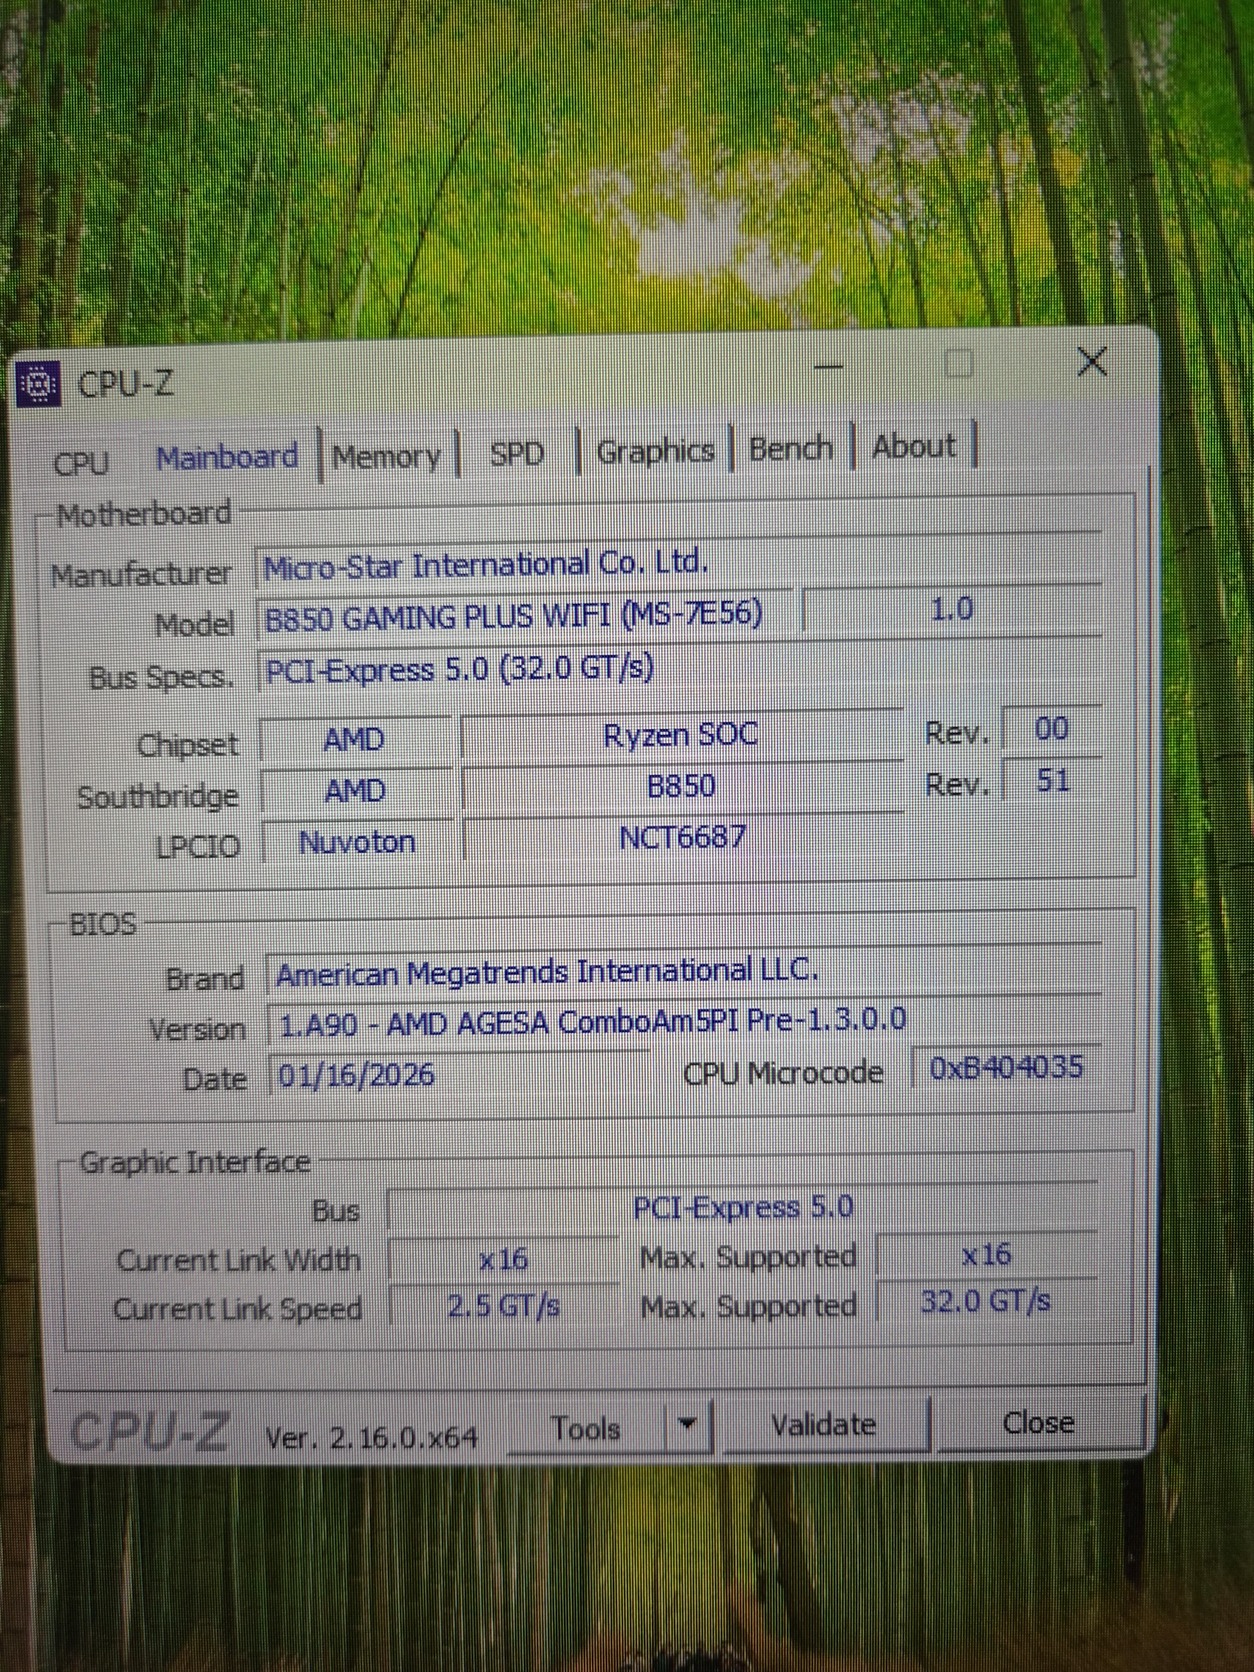Click the chipset Rev. 00 value
1254x1672 pixels.
1052,728
